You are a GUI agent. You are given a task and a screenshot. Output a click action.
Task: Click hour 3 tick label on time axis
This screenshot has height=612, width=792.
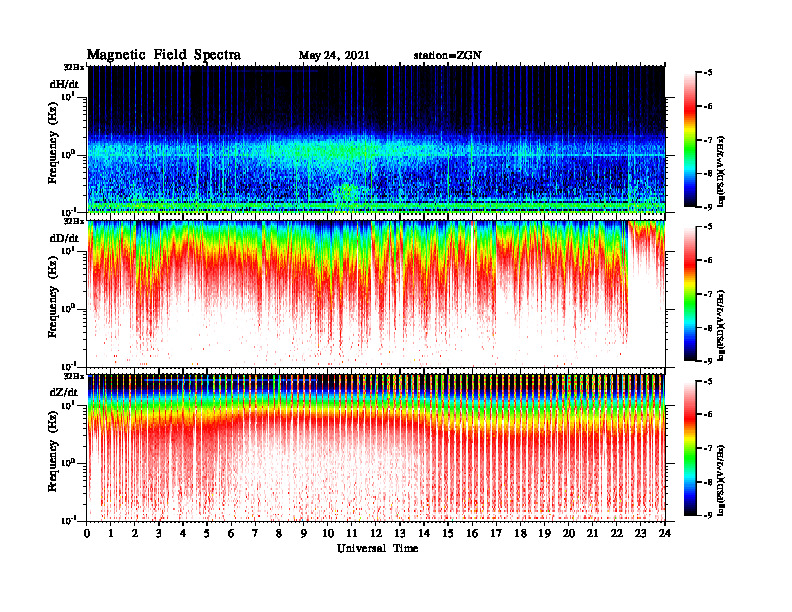pos(159,534)
